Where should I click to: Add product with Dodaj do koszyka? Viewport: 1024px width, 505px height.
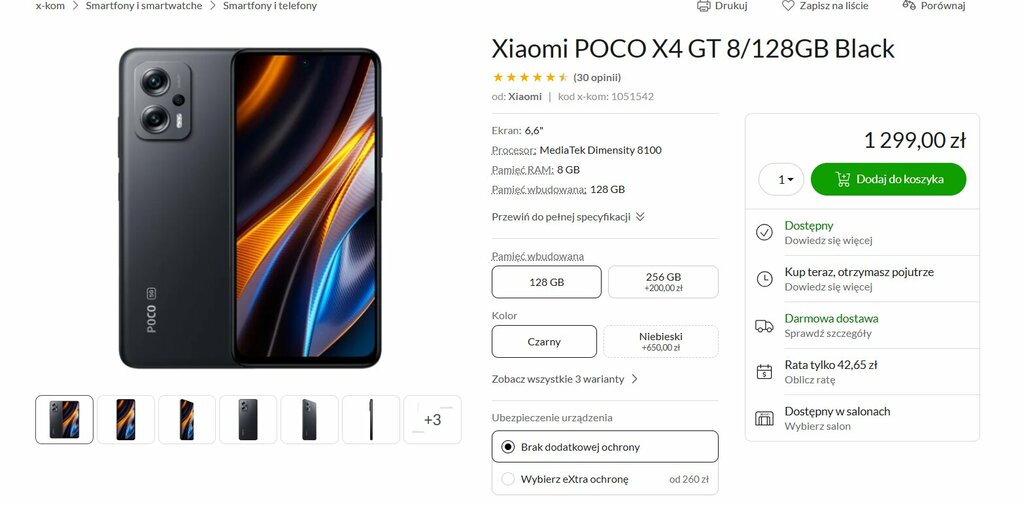coord(888,179)
